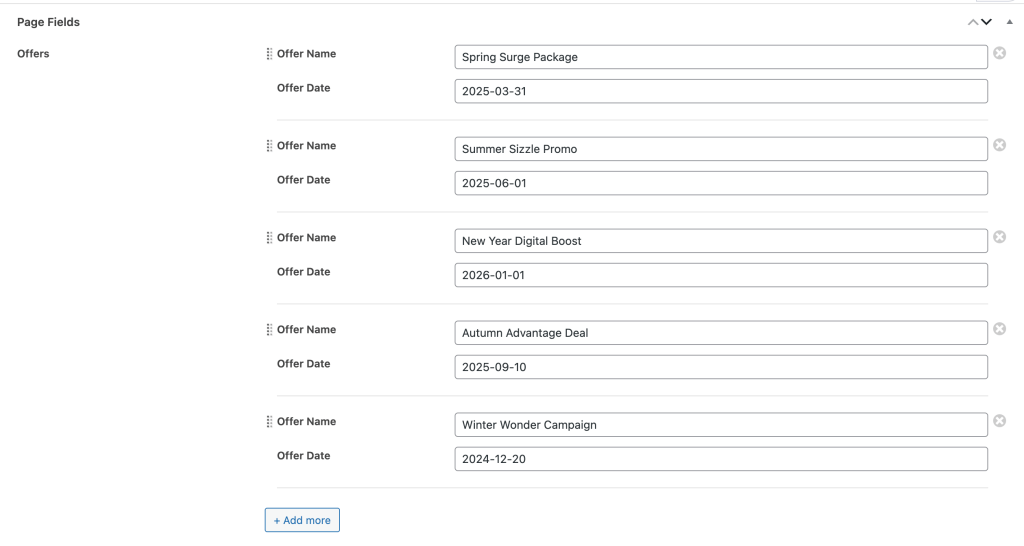Click the 2025-06-01 offer date field
This screenshot has width=1024, height=546.
[x=720, y=183]
